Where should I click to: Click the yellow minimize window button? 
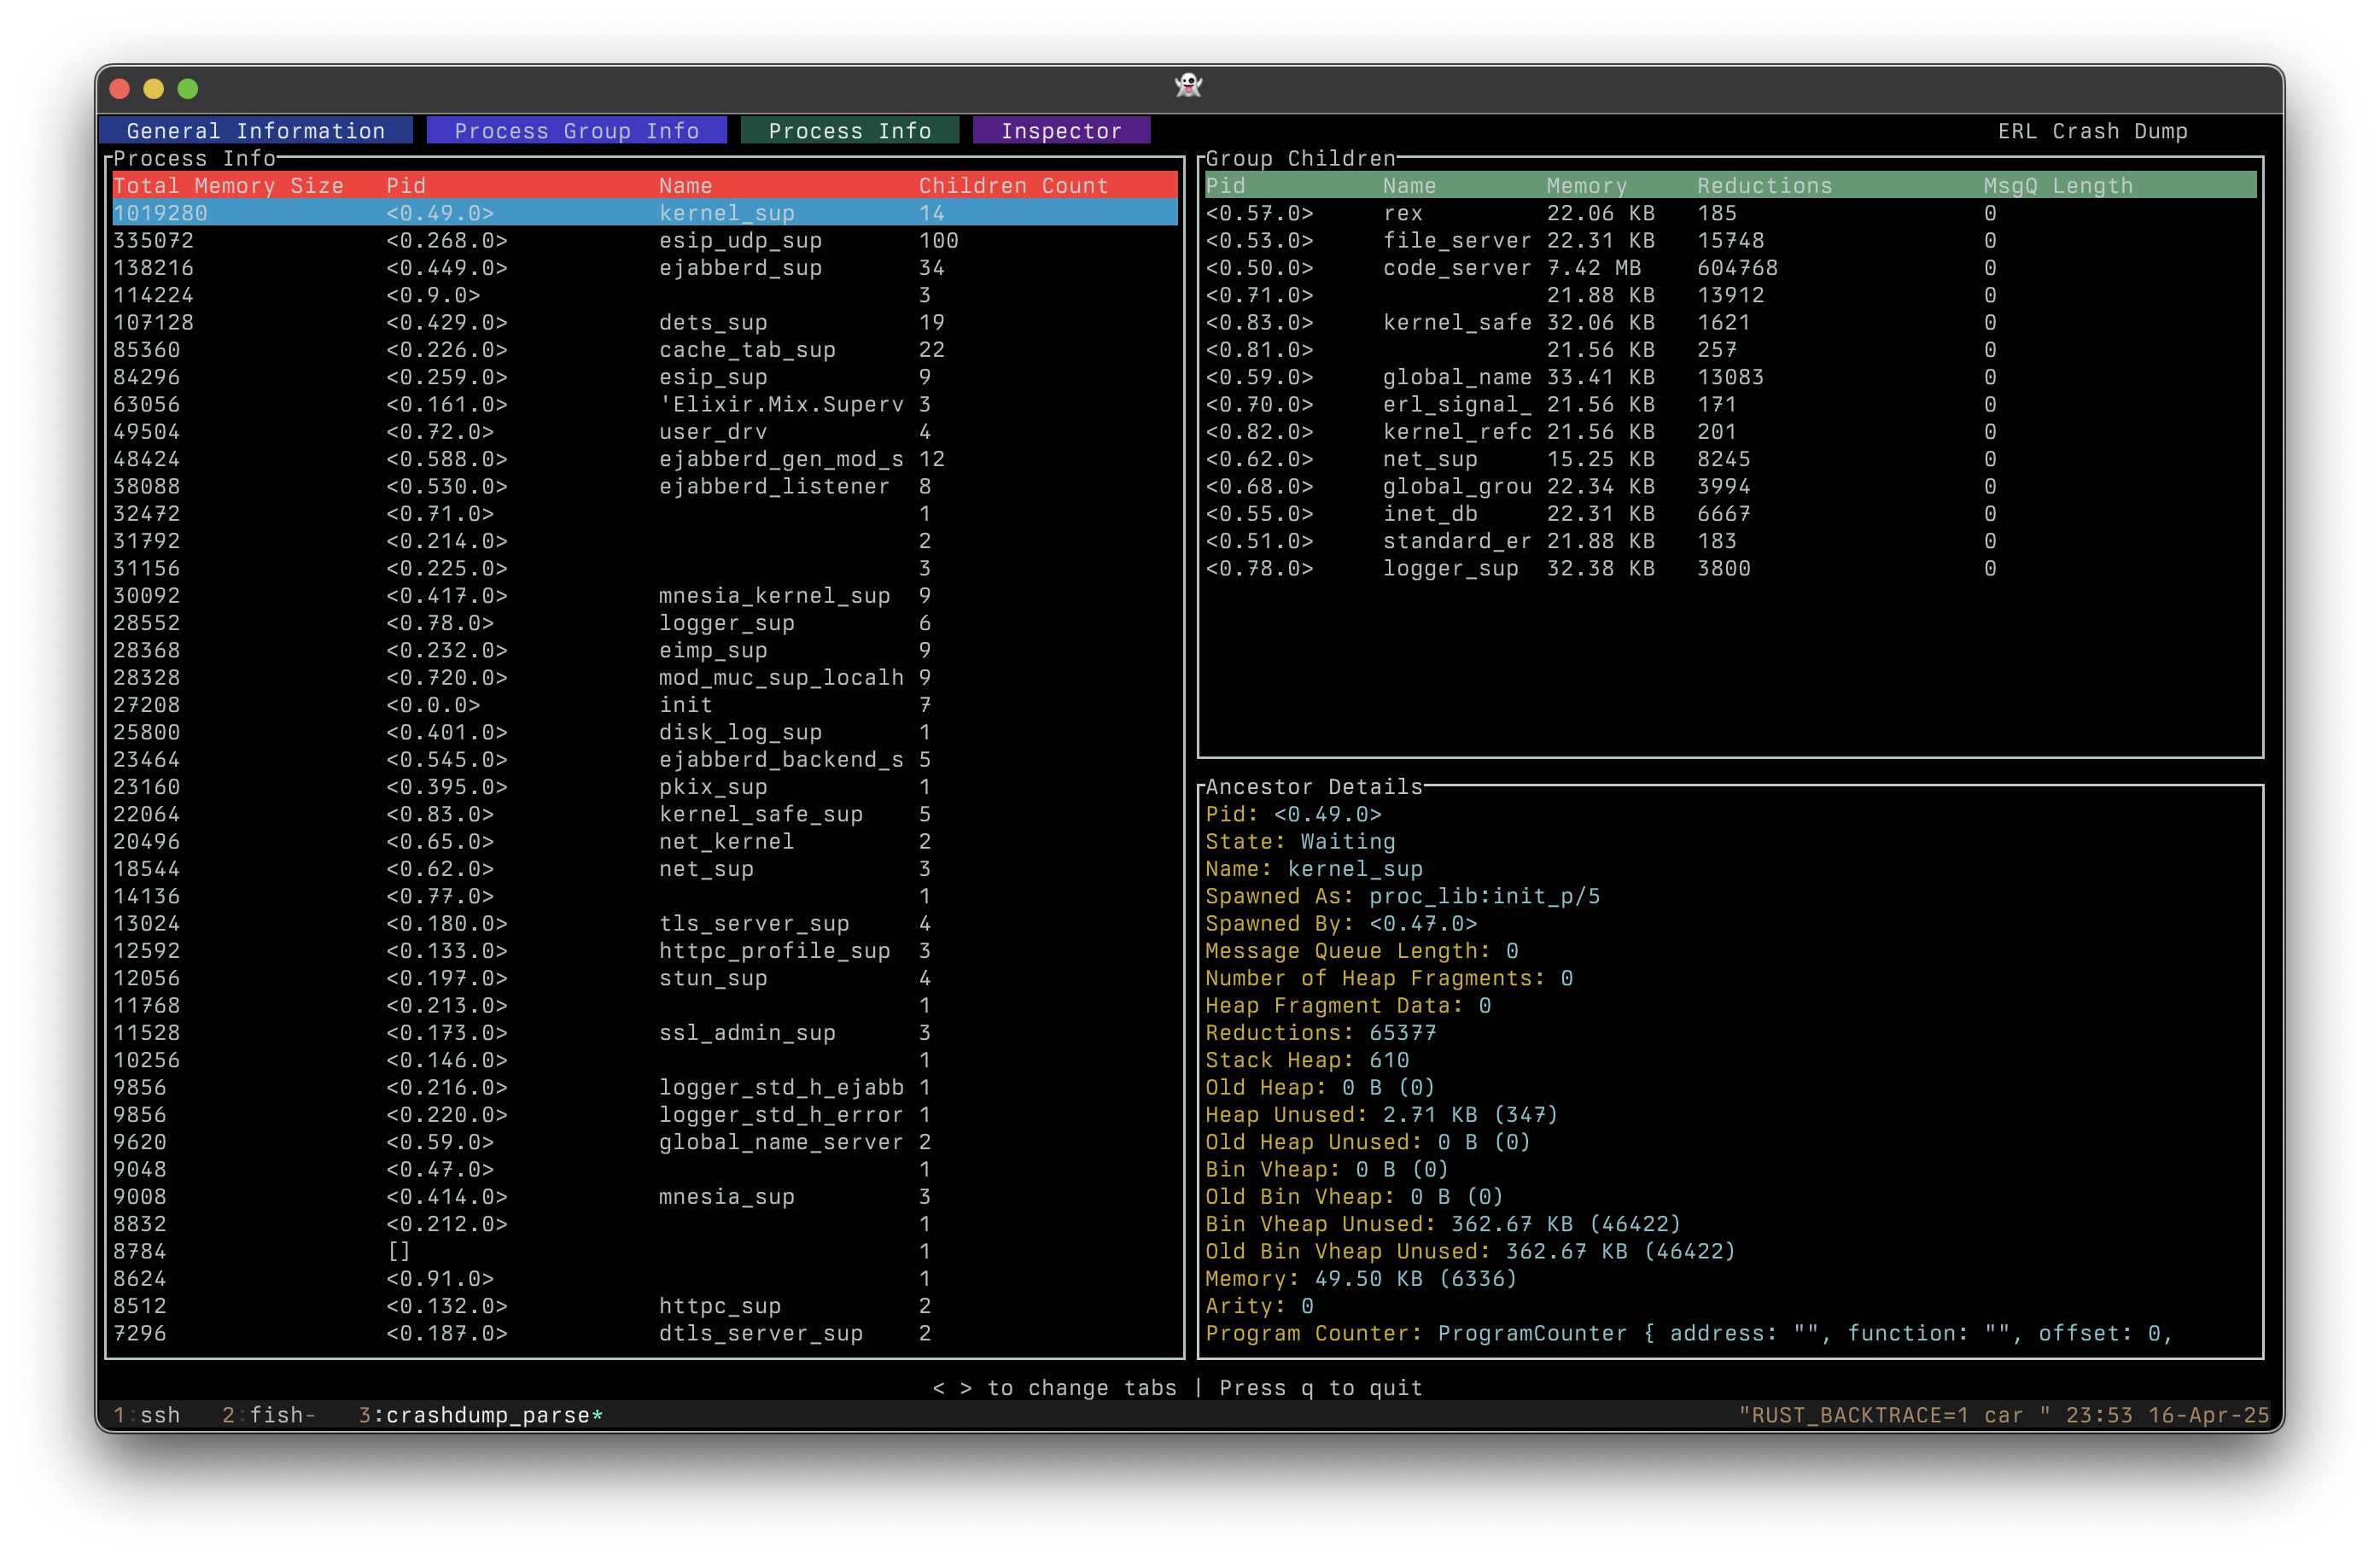pyautogui.click(x=154, y=89)
